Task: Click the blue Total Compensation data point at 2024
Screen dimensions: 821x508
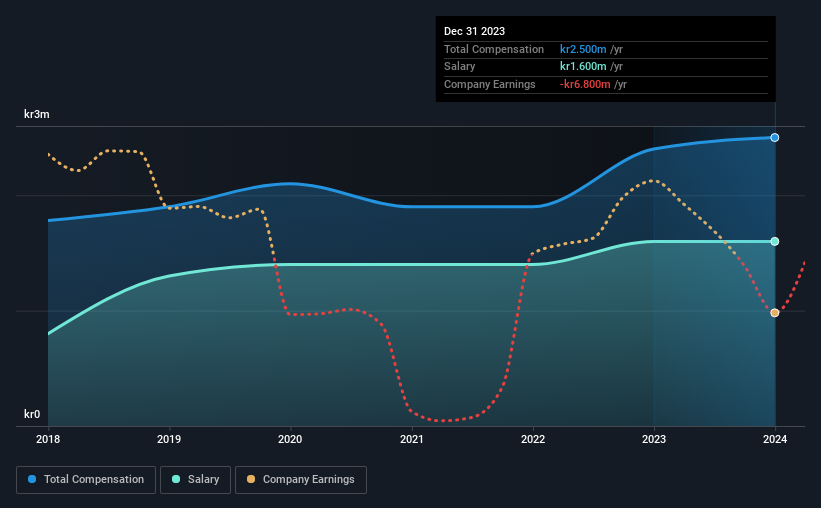Action: click(x=774, y=138)
